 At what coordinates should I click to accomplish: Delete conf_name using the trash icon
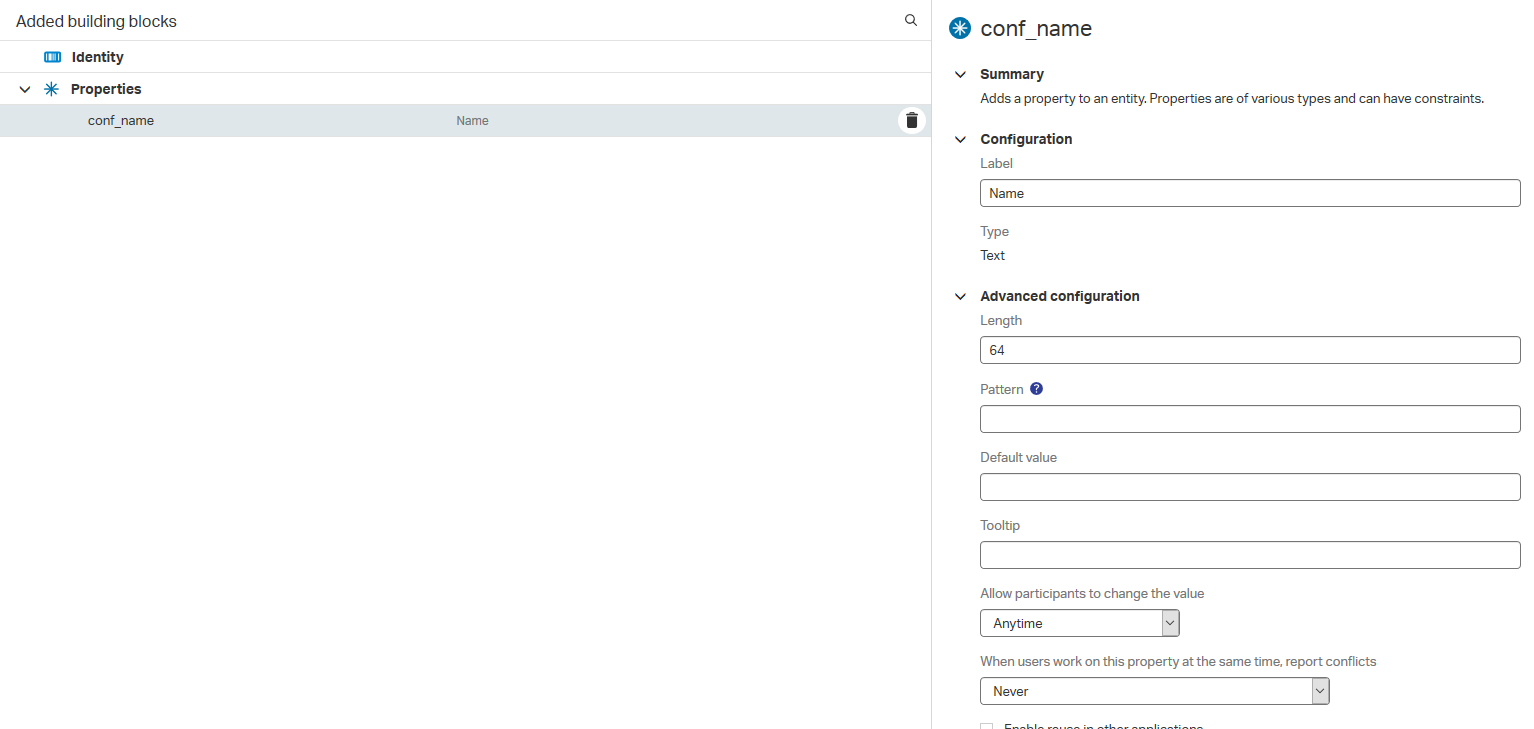(911, 121)
